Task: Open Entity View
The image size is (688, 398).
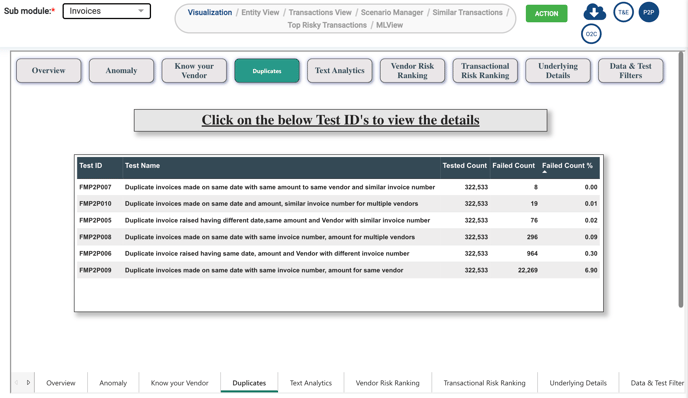Action: coord(260,12)
